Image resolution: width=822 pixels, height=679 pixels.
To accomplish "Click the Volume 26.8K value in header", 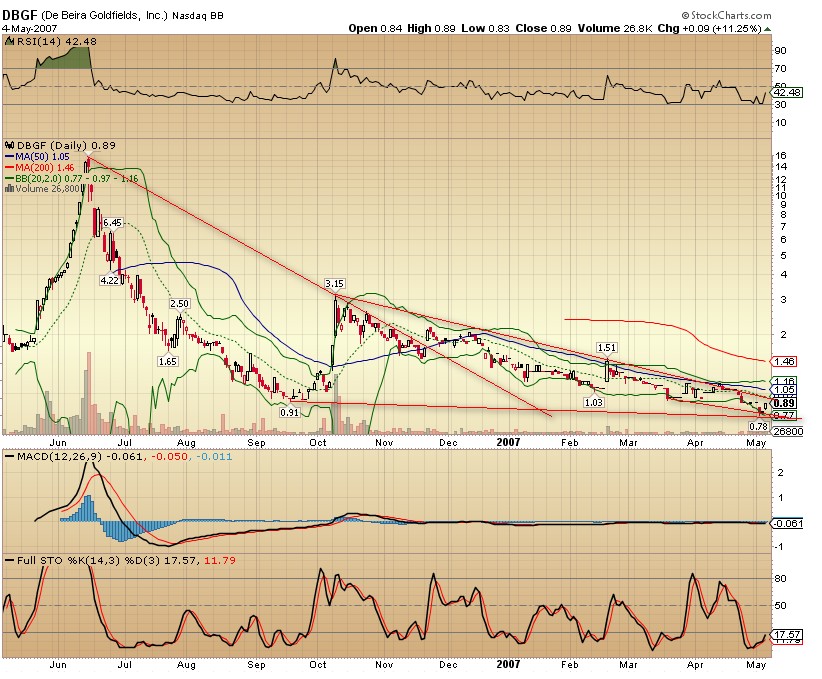I will click(615, 28).
